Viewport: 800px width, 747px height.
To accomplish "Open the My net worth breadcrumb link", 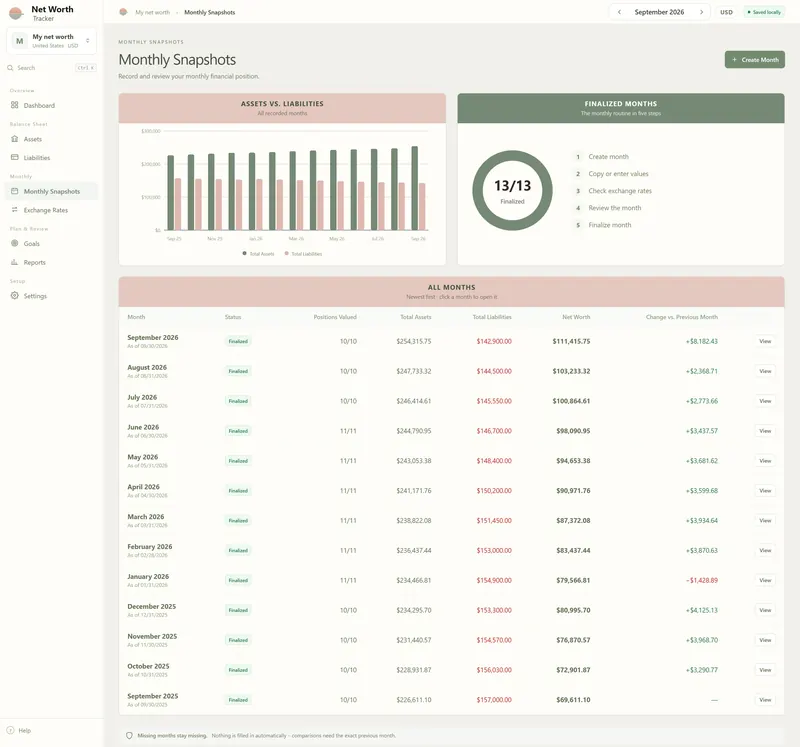I will pos(153,12).
